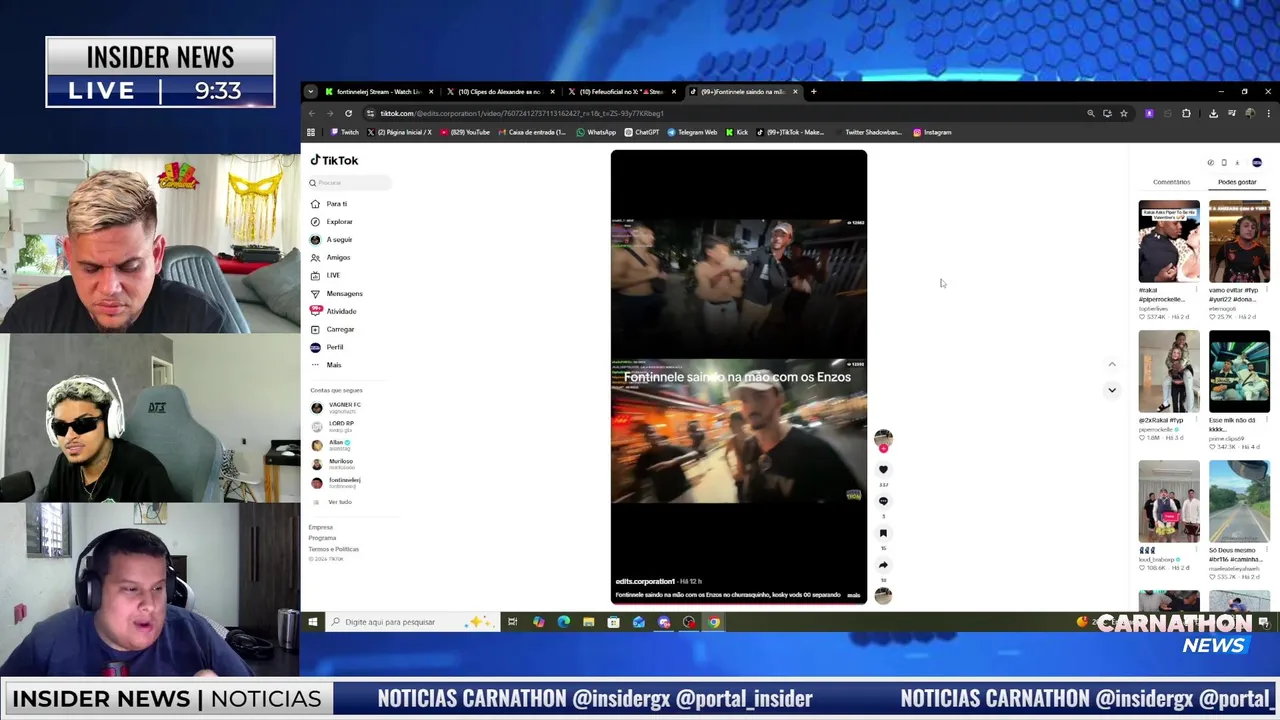Switch to fontinnelerj Stream browser tab

click(379, 92)
